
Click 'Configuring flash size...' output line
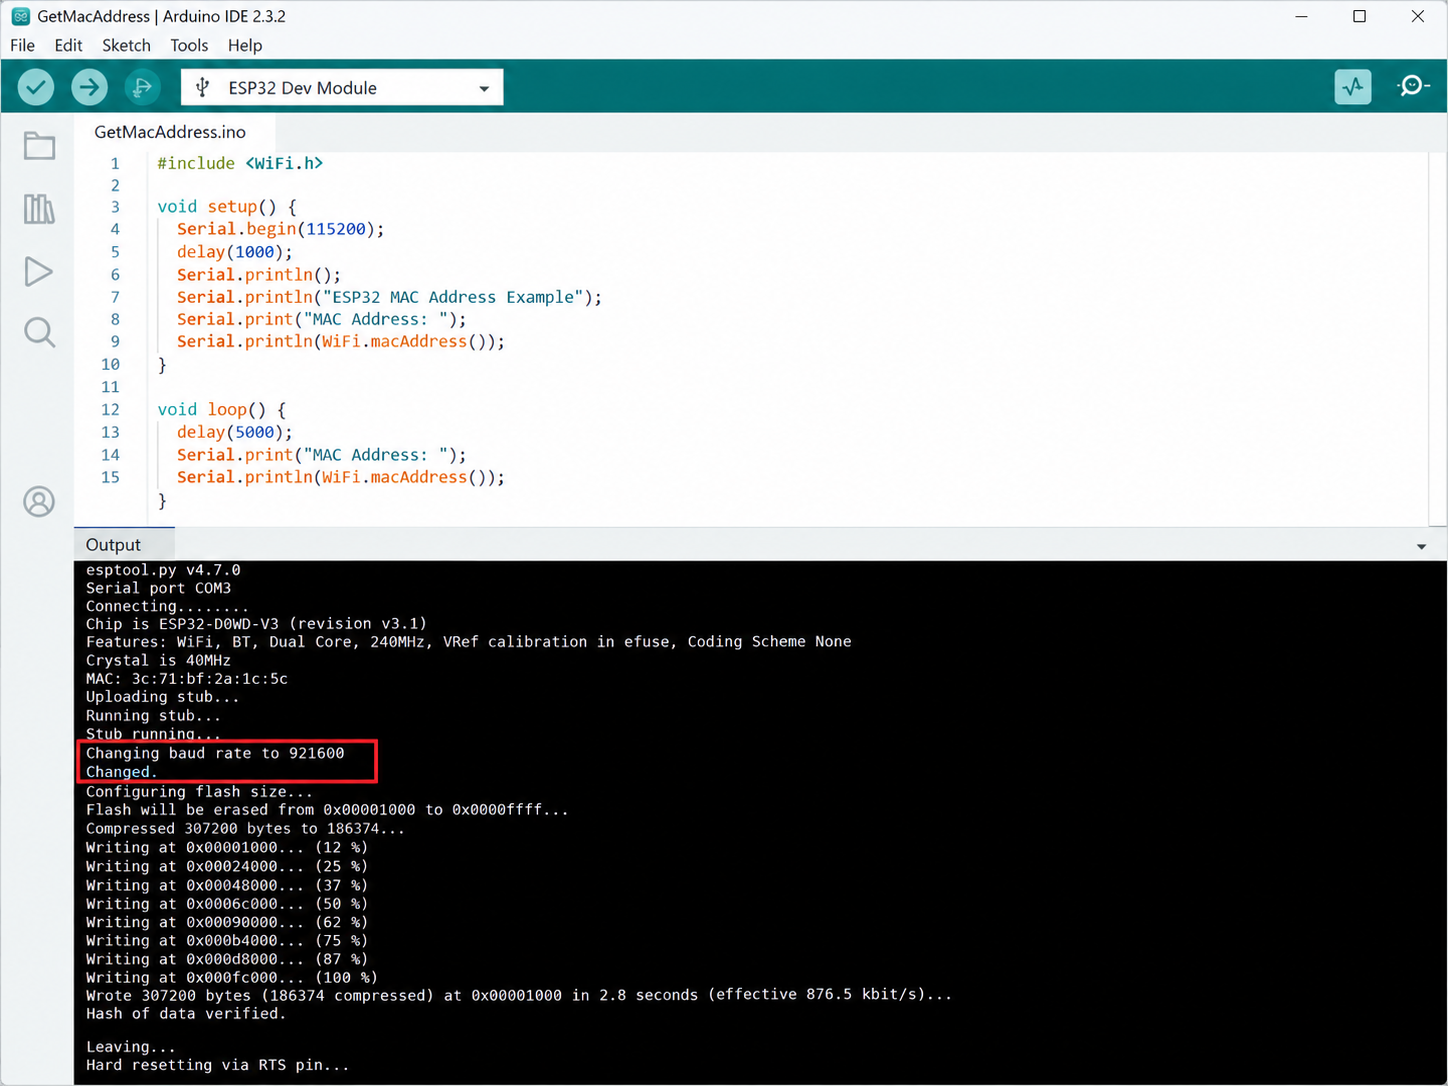[199, 792]
